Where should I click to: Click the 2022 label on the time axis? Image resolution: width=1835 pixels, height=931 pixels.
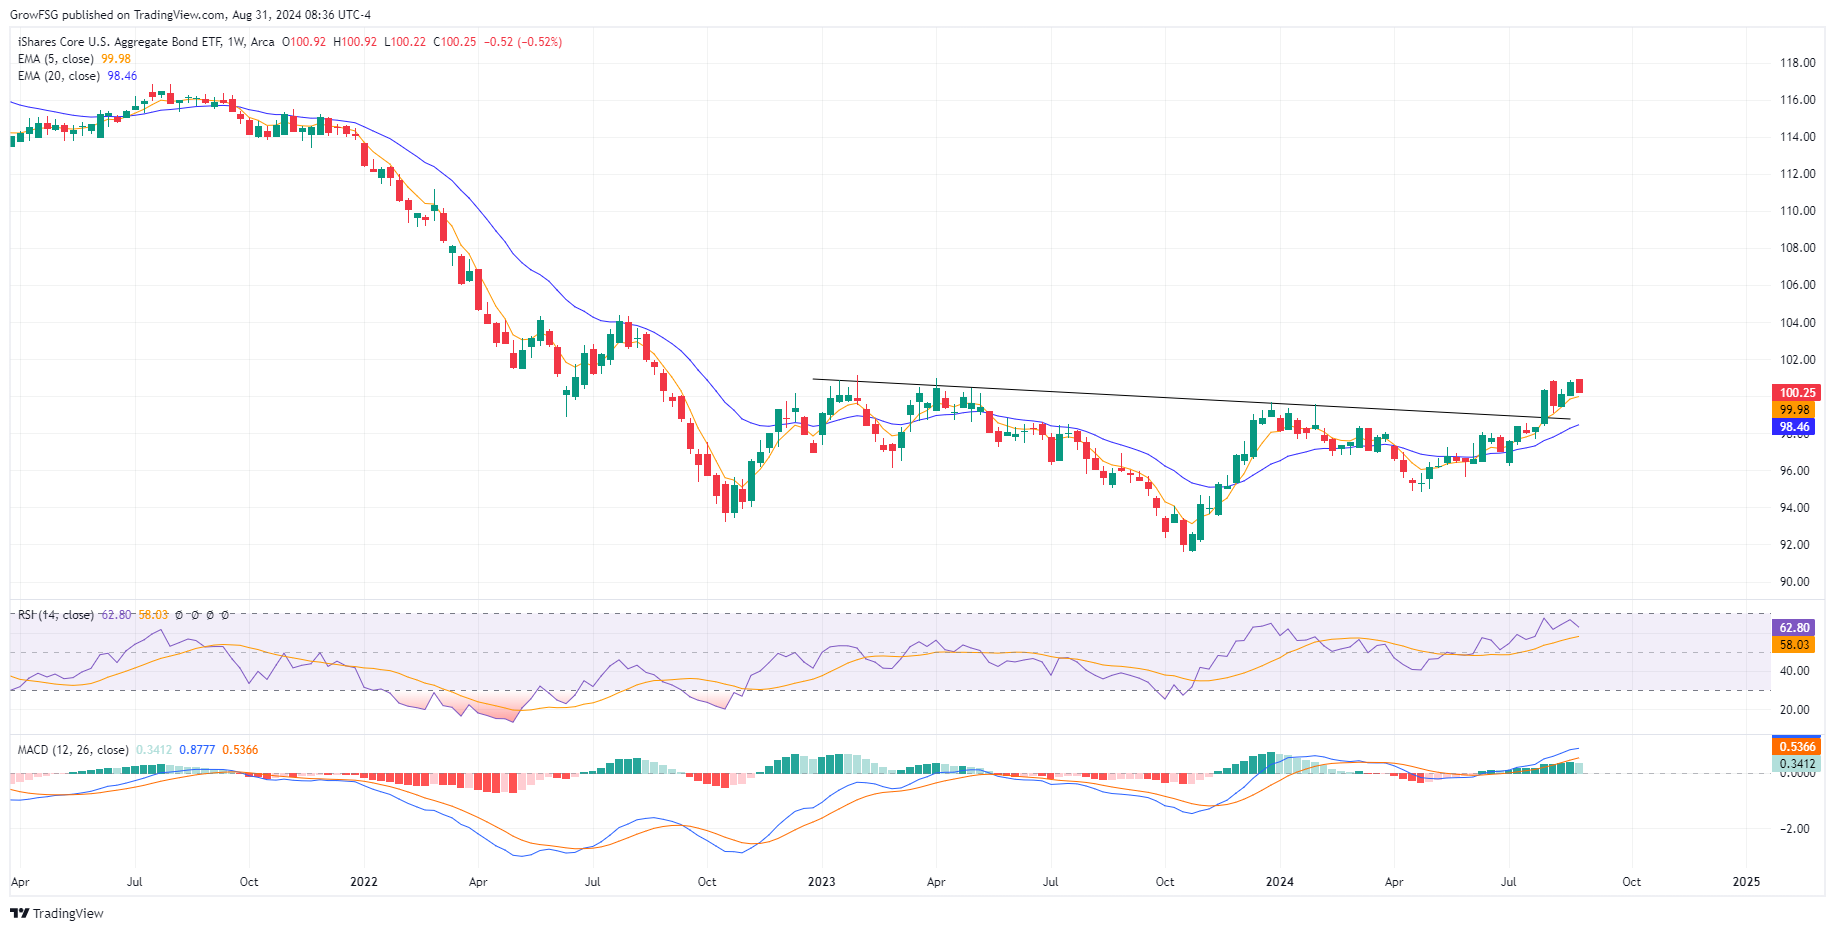pos(364,882)
